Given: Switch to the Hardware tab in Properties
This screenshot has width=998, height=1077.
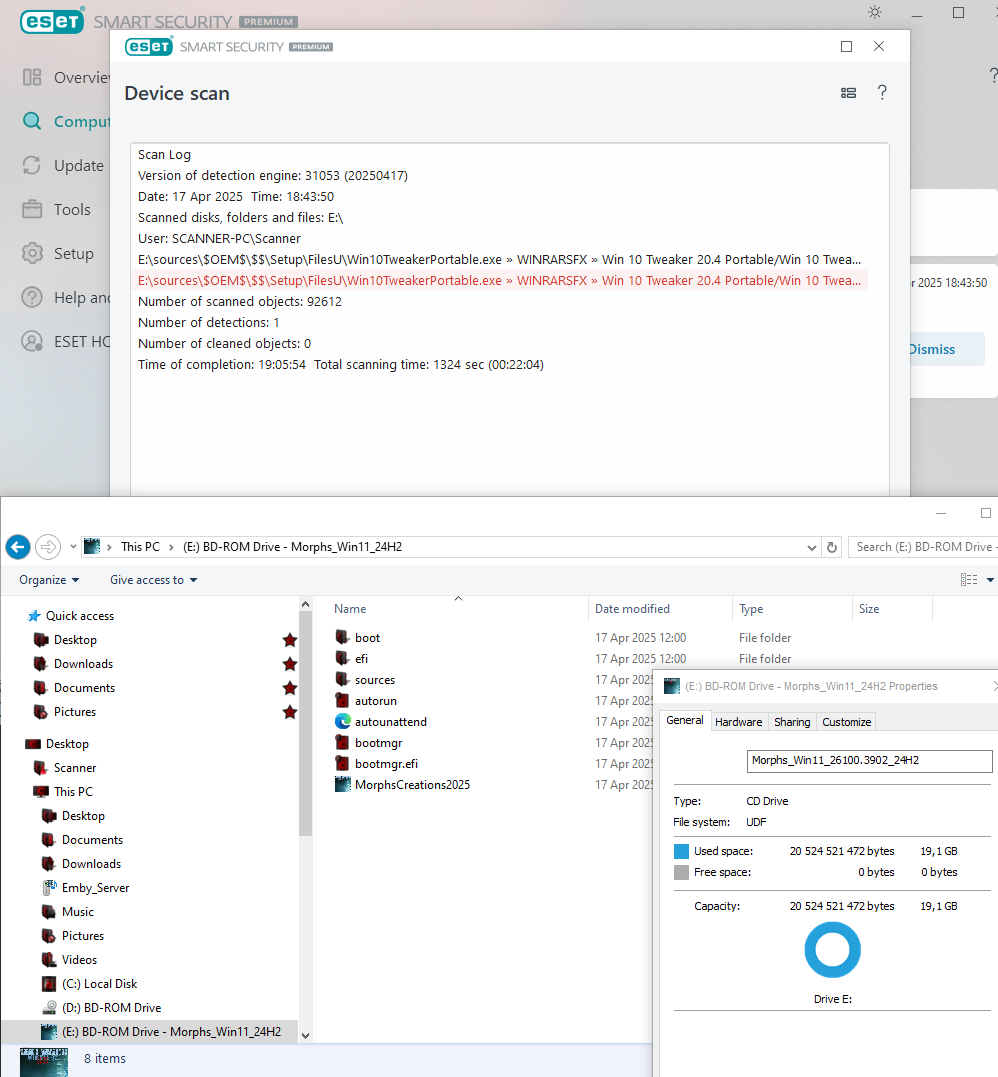Looking at the screenshot, I should point(738,722).
